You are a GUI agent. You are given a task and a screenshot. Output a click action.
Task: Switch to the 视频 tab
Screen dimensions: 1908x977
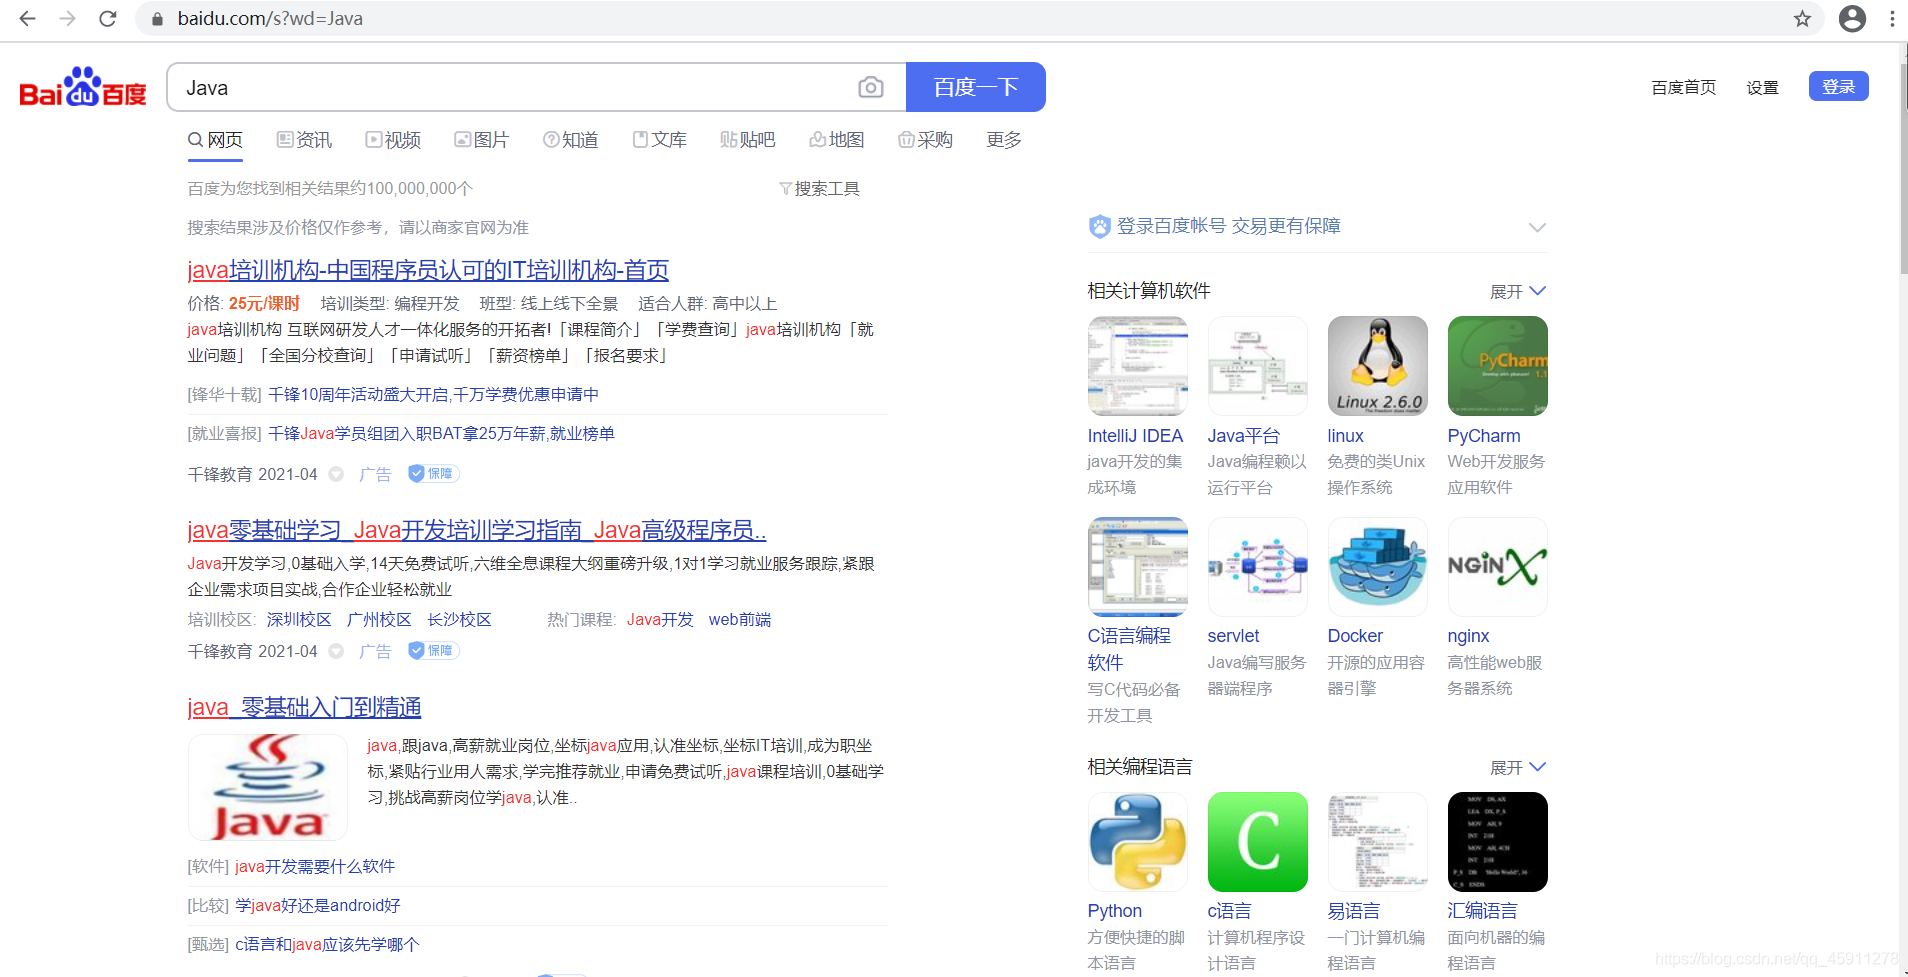point(393,140)
